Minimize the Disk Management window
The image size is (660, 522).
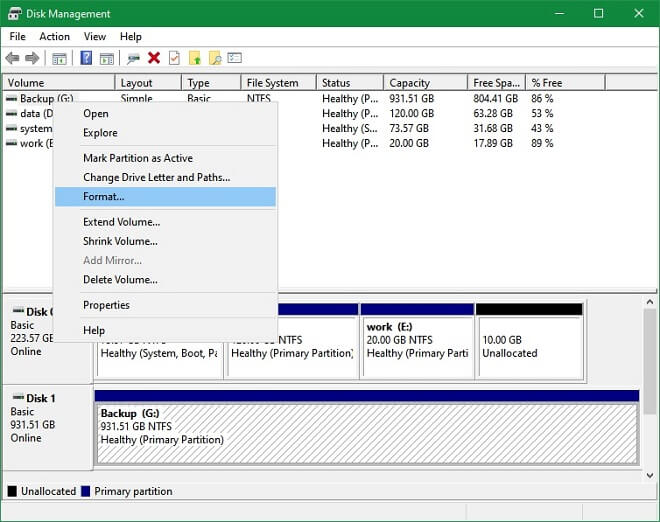point(559,13)
